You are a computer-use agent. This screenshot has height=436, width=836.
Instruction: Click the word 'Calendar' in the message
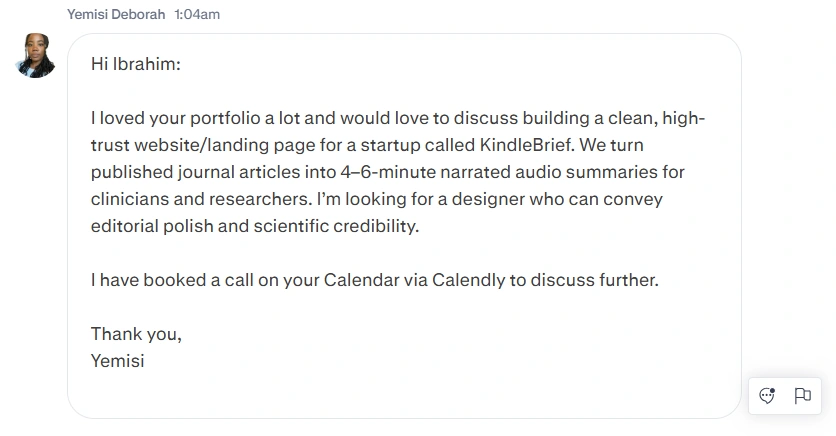(x=362, y=280)
